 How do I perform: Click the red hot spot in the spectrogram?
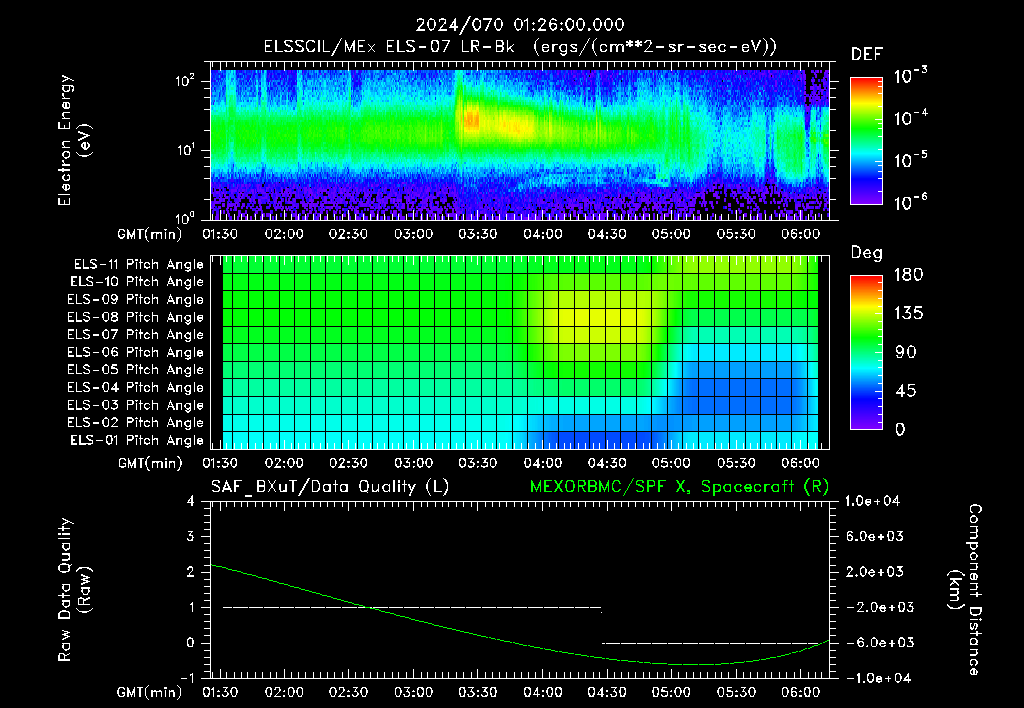coord(472,120)
